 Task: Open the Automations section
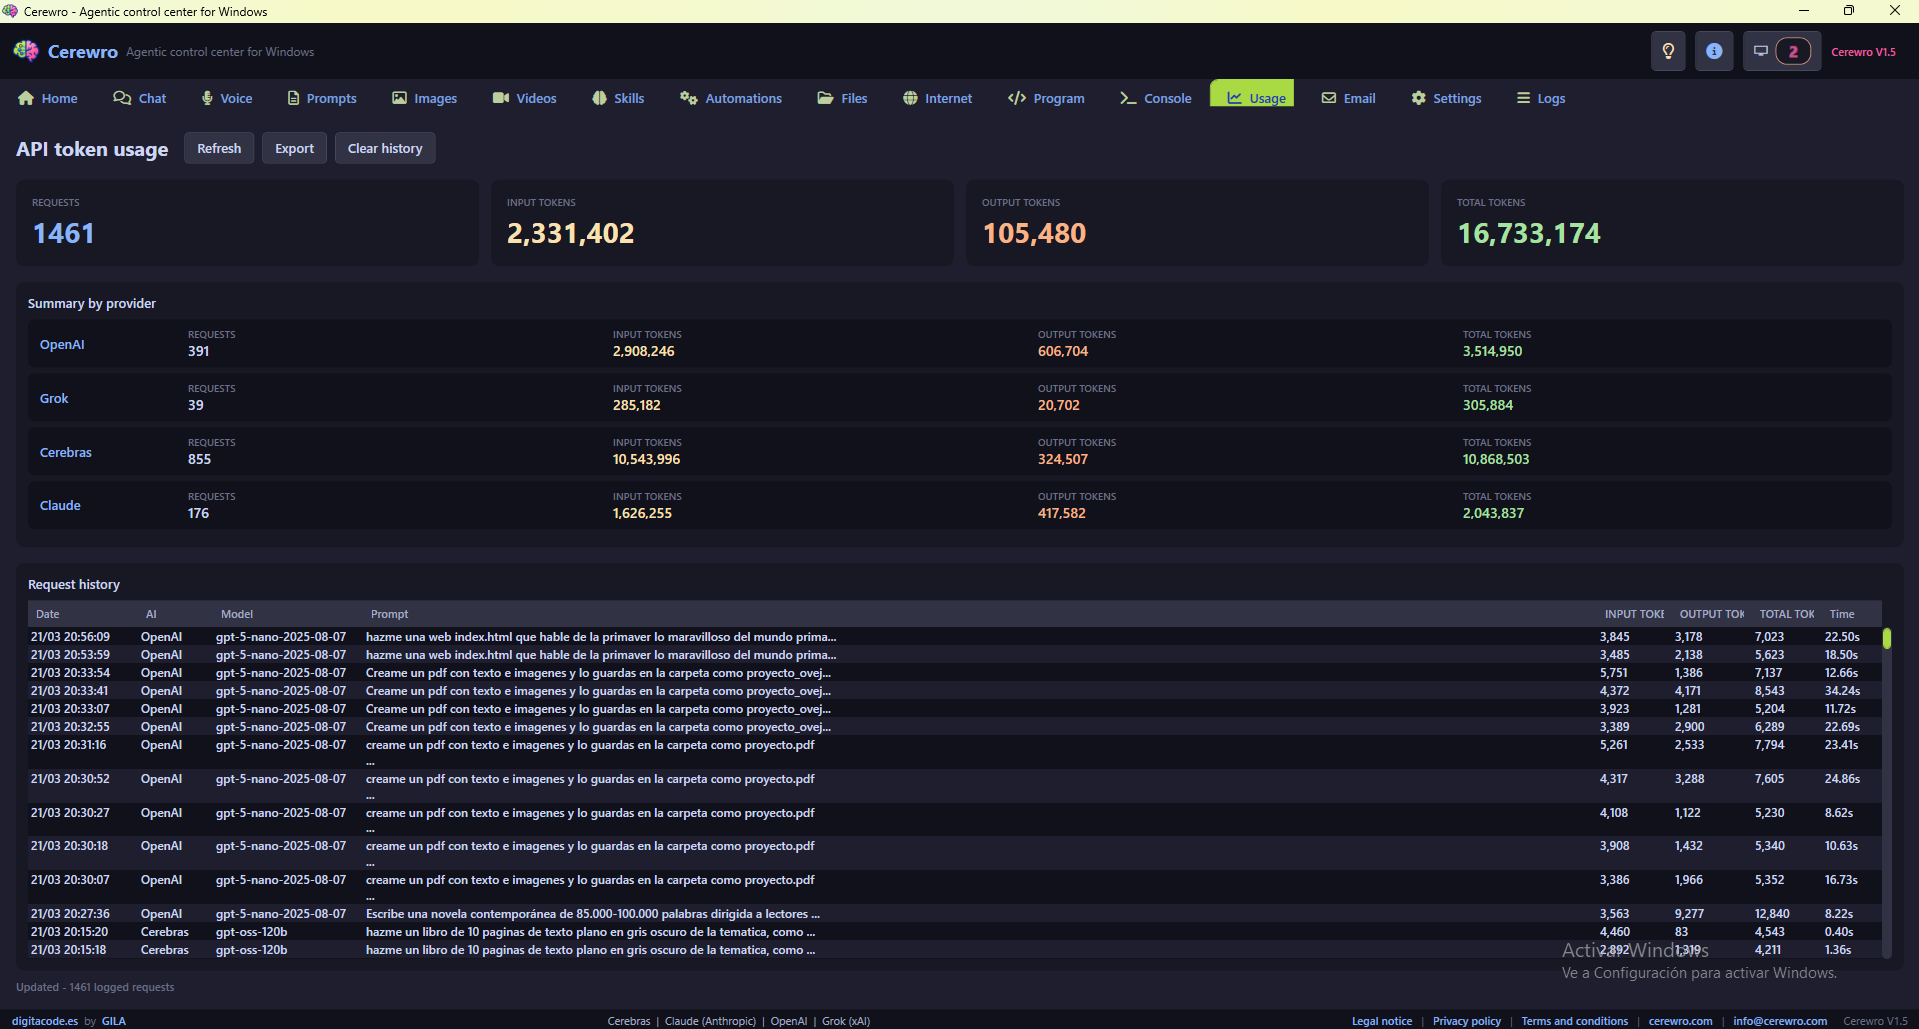pyautogui.click(x=730, y=98)
